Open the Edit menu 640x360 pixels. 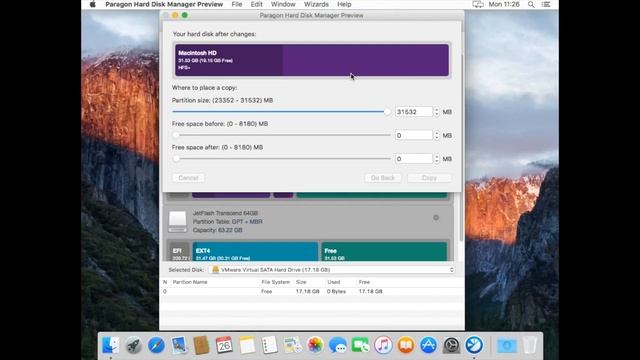point(256,4)
